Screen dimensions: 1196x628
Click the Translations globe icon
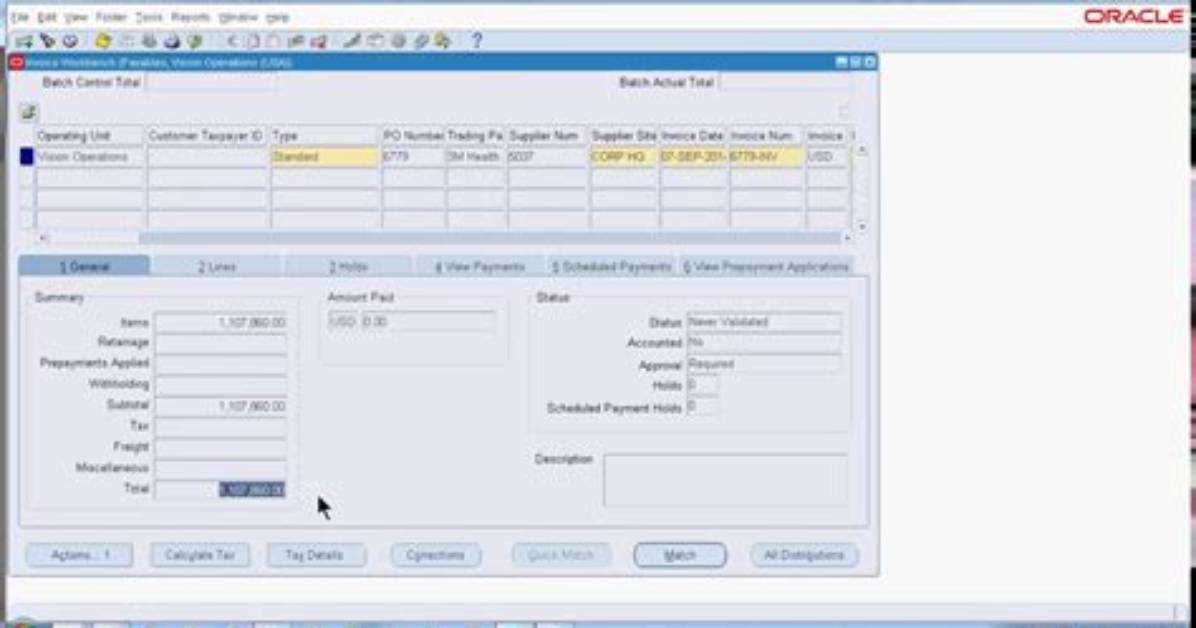398,41
